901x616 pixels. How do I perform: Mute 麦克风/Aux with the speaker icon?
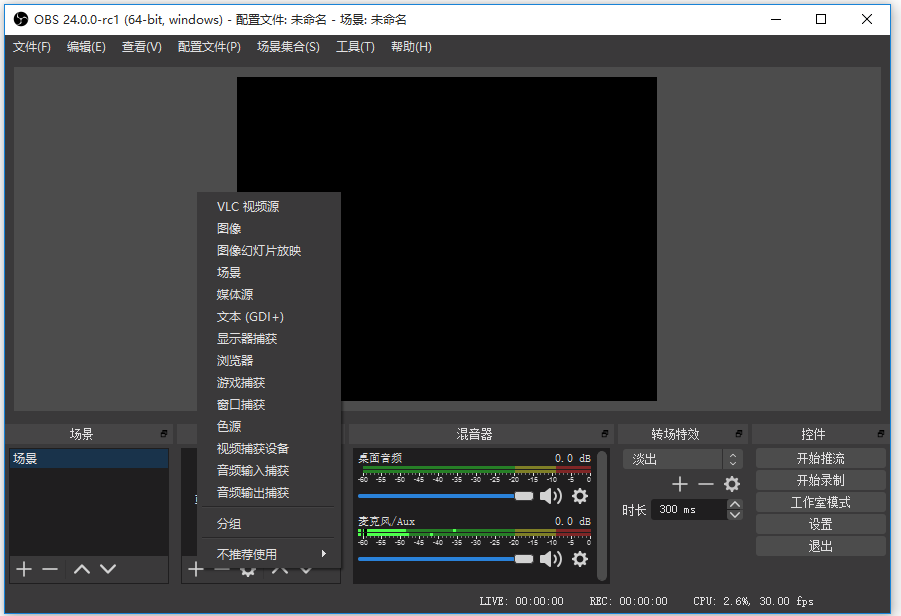pyautogui.click(x=551, y=559)
